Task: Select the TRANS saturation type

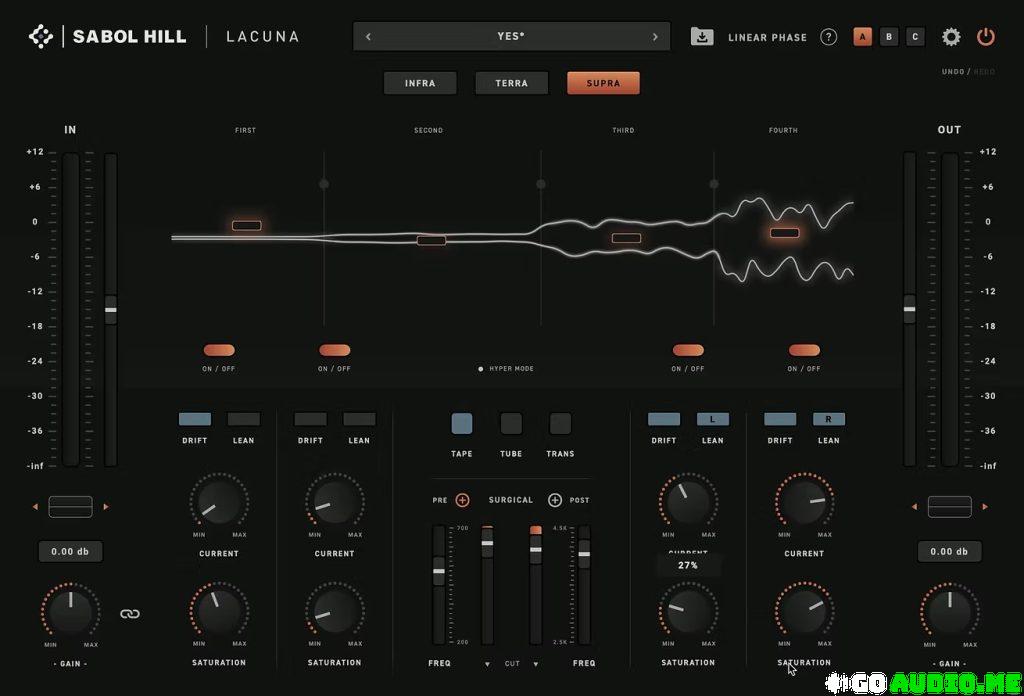Action: (560, 424)
